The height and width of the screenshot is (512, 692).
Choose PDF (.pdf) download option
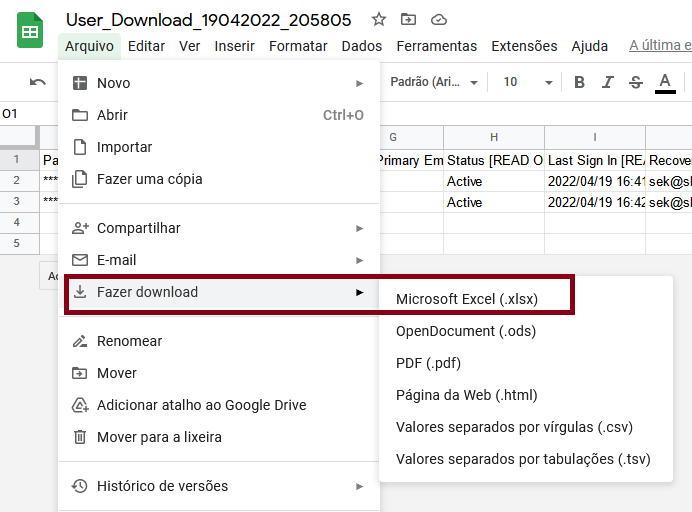(428, 363)
